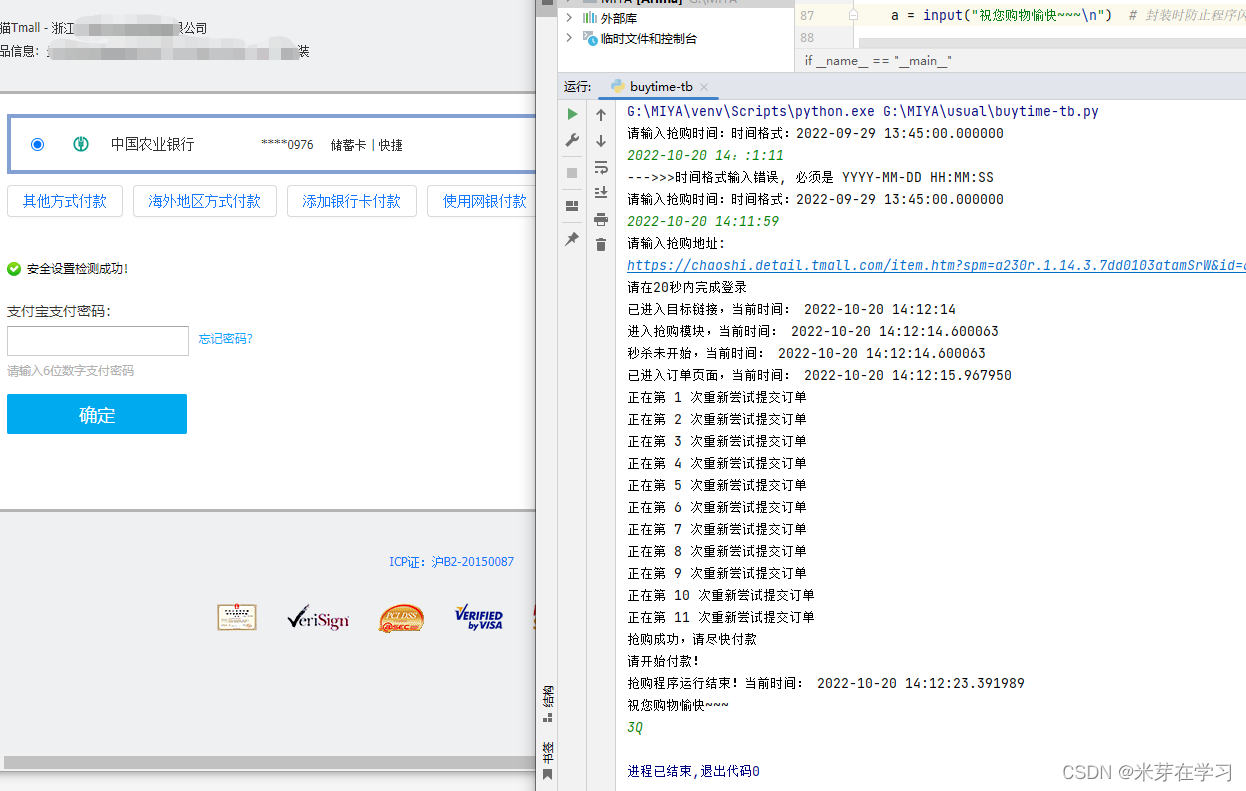The image size is (1246, 791).
Task: Toggle the scroll to end icon
Action: [601, 193]
